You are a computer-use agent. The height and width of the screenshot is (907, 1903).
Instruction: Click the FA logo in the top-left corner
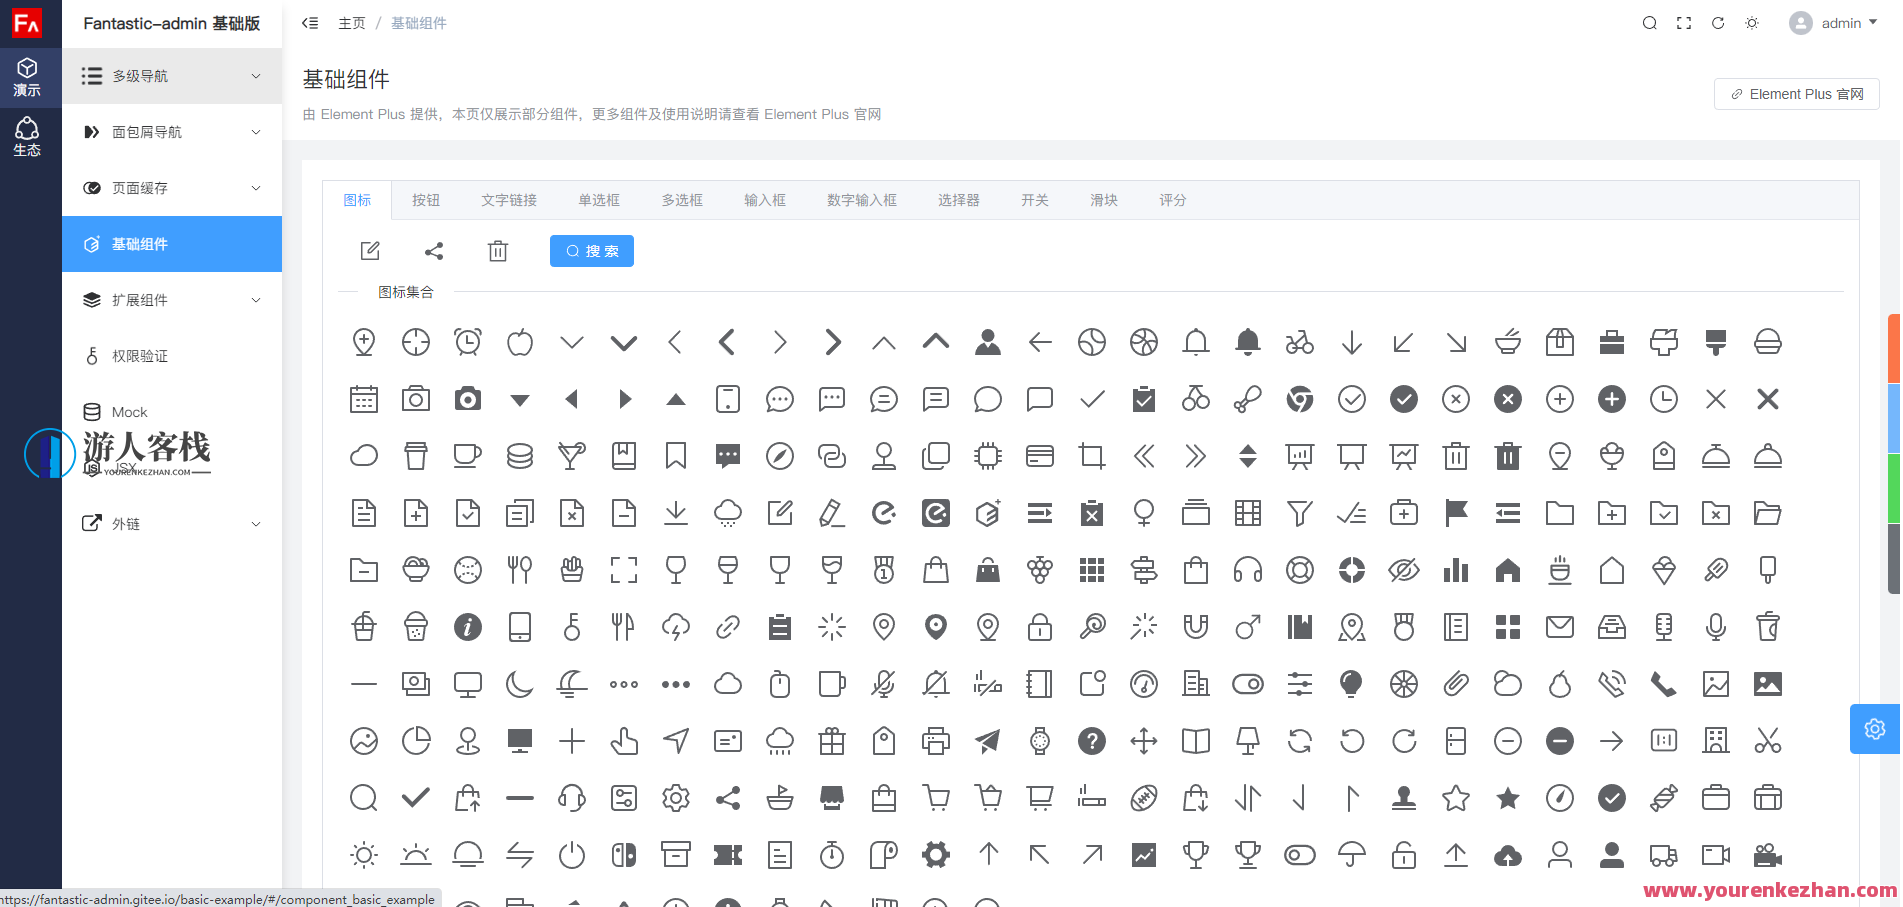click(28, 22)
